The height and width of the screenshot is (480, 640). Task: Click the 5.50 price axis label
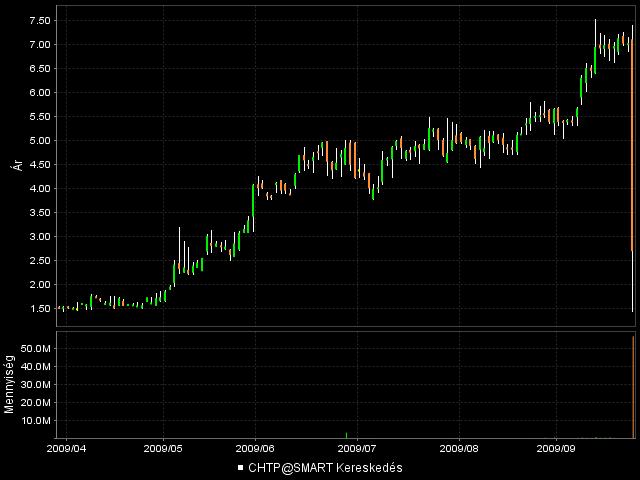[x=40, y=117]
